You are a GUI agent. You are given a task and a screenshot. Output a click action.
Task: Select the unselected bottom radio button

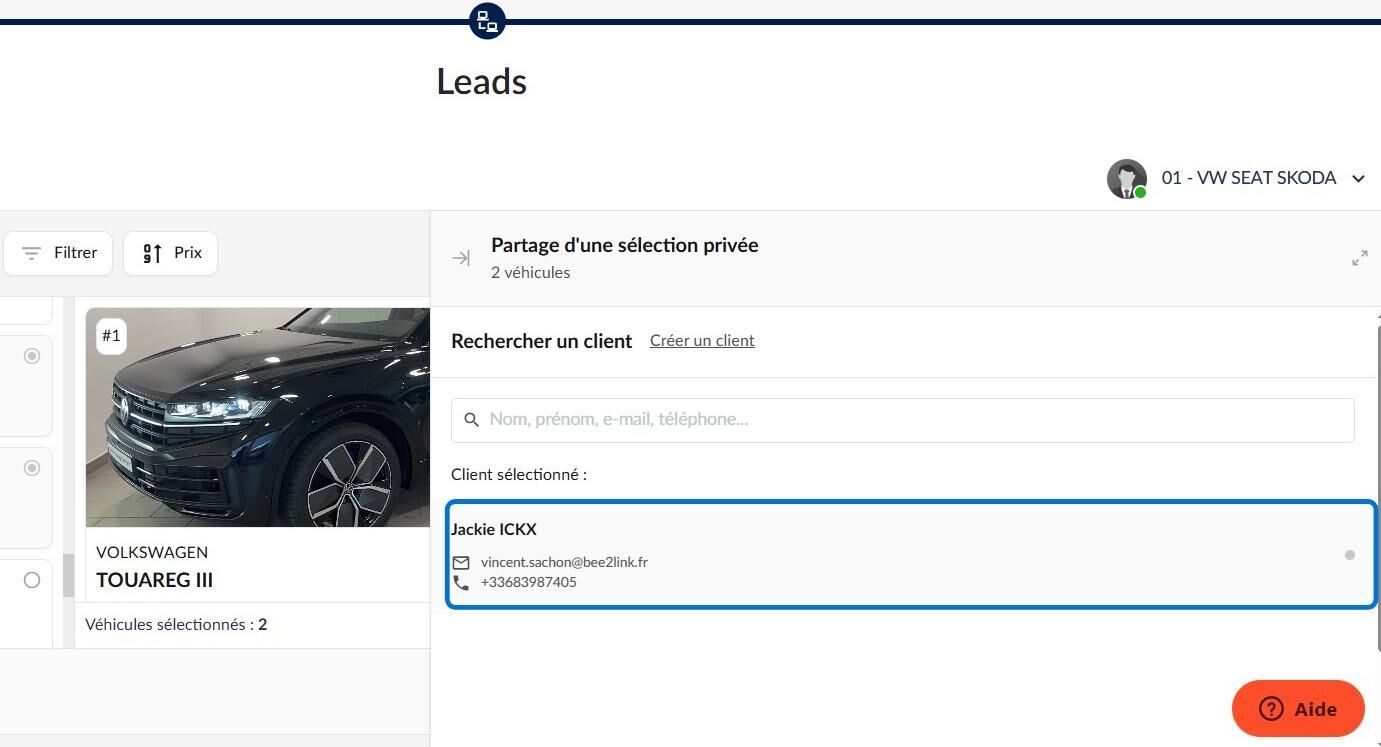click(32, 580)
